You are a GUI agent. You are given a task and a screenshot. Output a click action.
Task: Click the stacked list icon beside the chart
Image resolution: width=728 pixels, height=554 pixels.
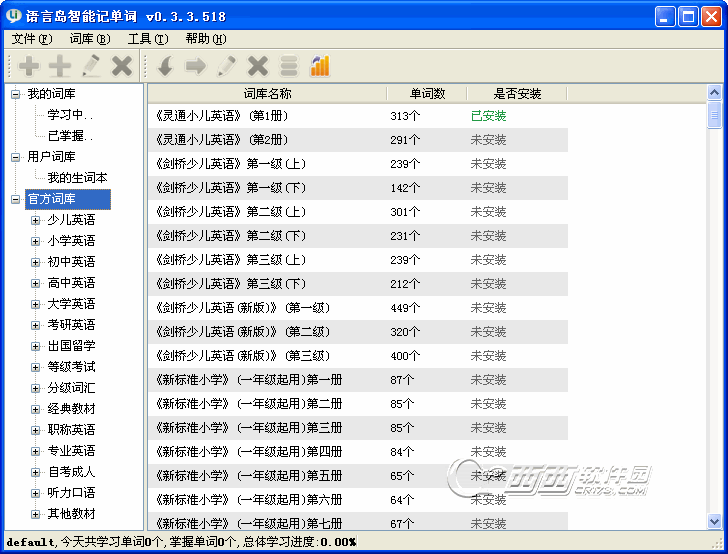tap(289, 66)
